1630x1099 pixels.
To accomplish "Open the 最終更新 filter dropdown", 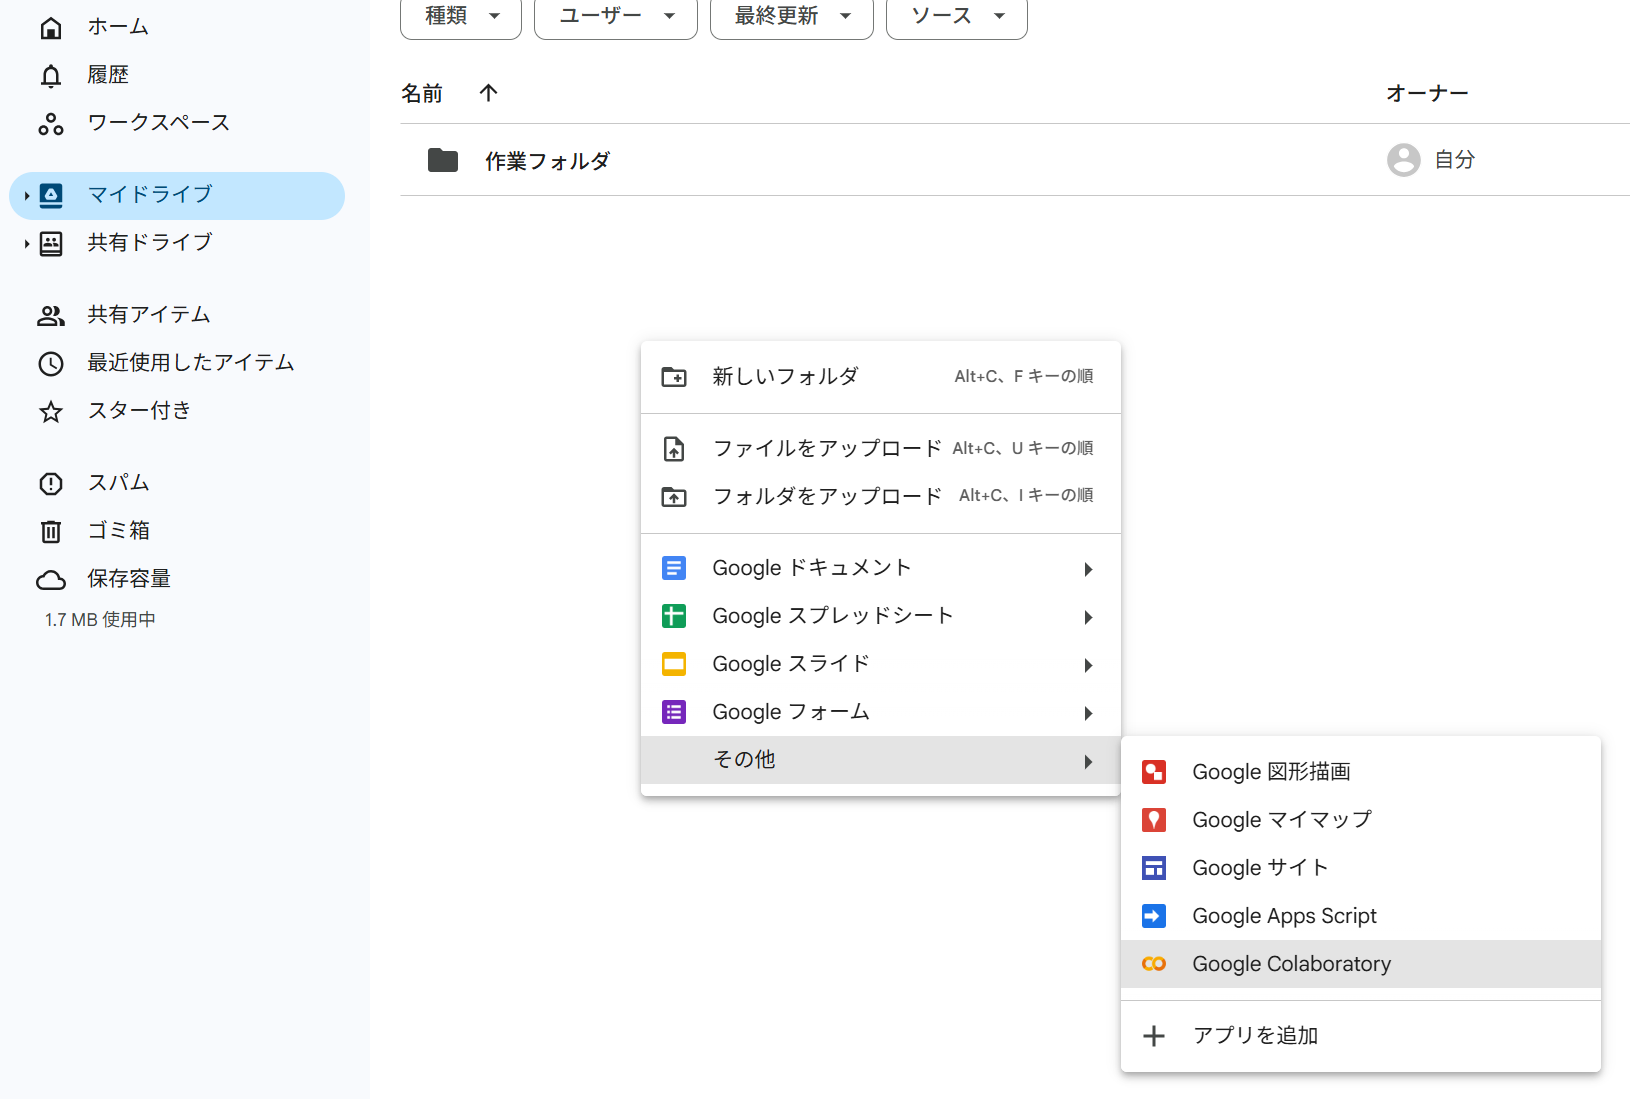I will [x=790, y=14].
